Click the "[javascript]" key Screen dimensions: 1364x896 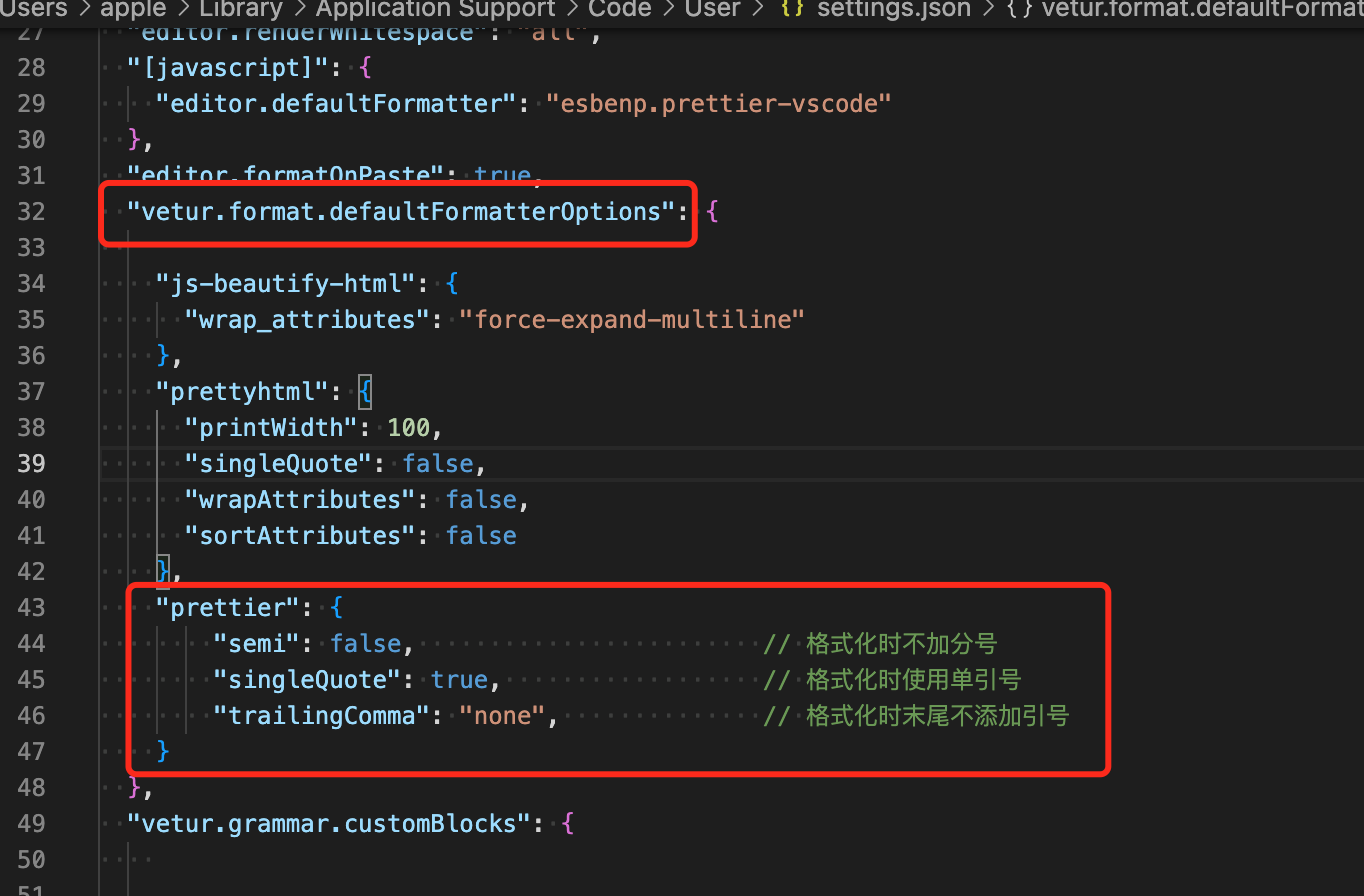point(235,68)
